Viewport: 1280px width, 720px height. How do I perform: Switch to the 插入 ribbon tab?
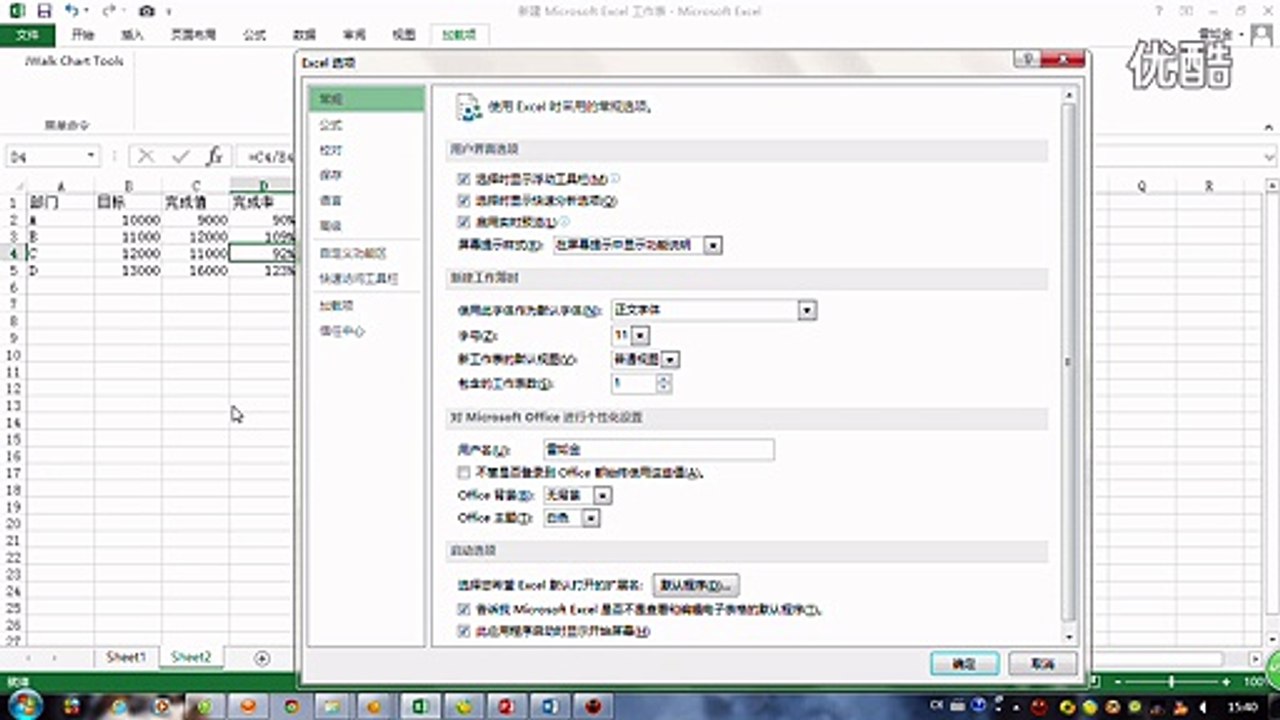pyautogui.click(x=132, y=34)
